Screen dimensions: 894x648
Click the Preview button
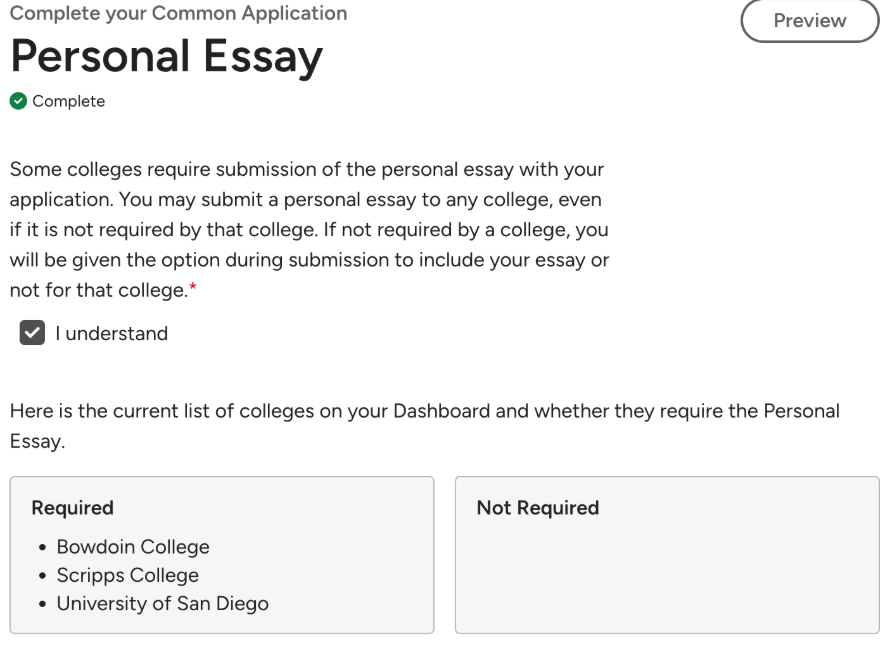tap(809, 21)
